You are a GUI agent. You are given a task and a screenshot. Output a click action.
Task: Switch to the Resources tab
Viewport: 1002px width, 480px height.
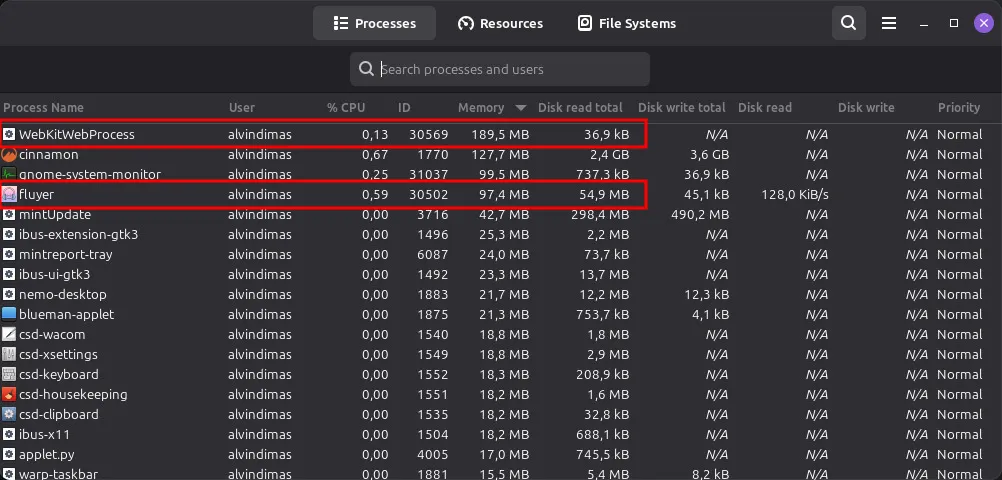tap(500, 24)
